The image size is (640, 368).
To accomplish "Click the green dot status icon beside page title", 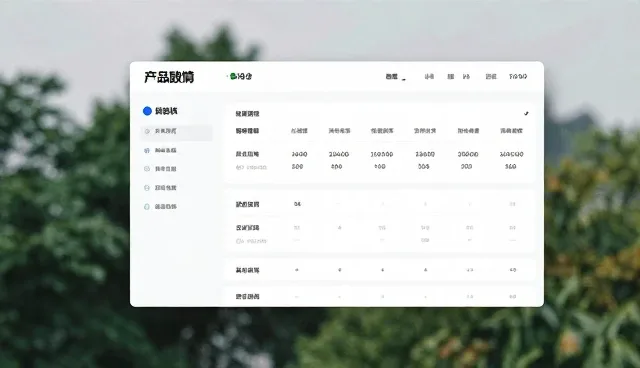I will (233, 76).
